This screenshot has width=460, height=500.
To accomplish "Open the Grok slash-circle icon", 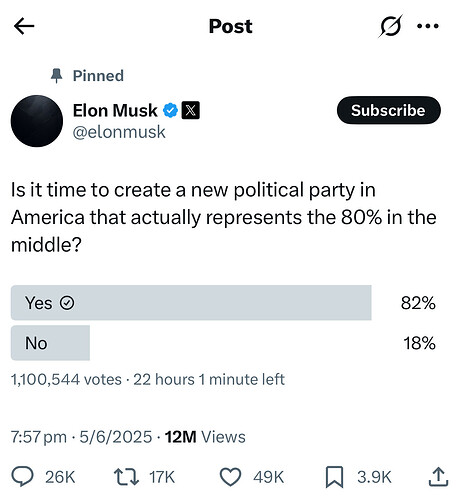I will pyautogui.click(x=390, y=26).
